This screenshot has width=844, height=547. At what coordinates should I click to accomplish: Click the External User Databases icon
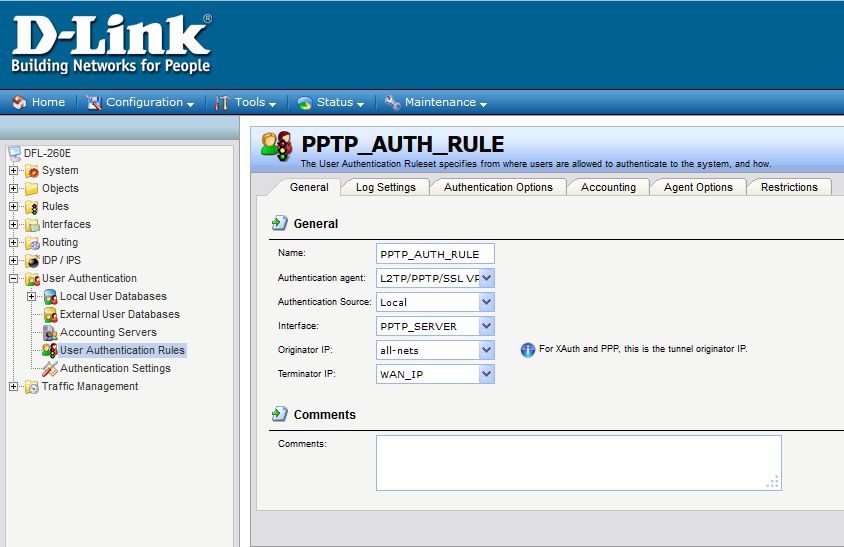point(51,314)
